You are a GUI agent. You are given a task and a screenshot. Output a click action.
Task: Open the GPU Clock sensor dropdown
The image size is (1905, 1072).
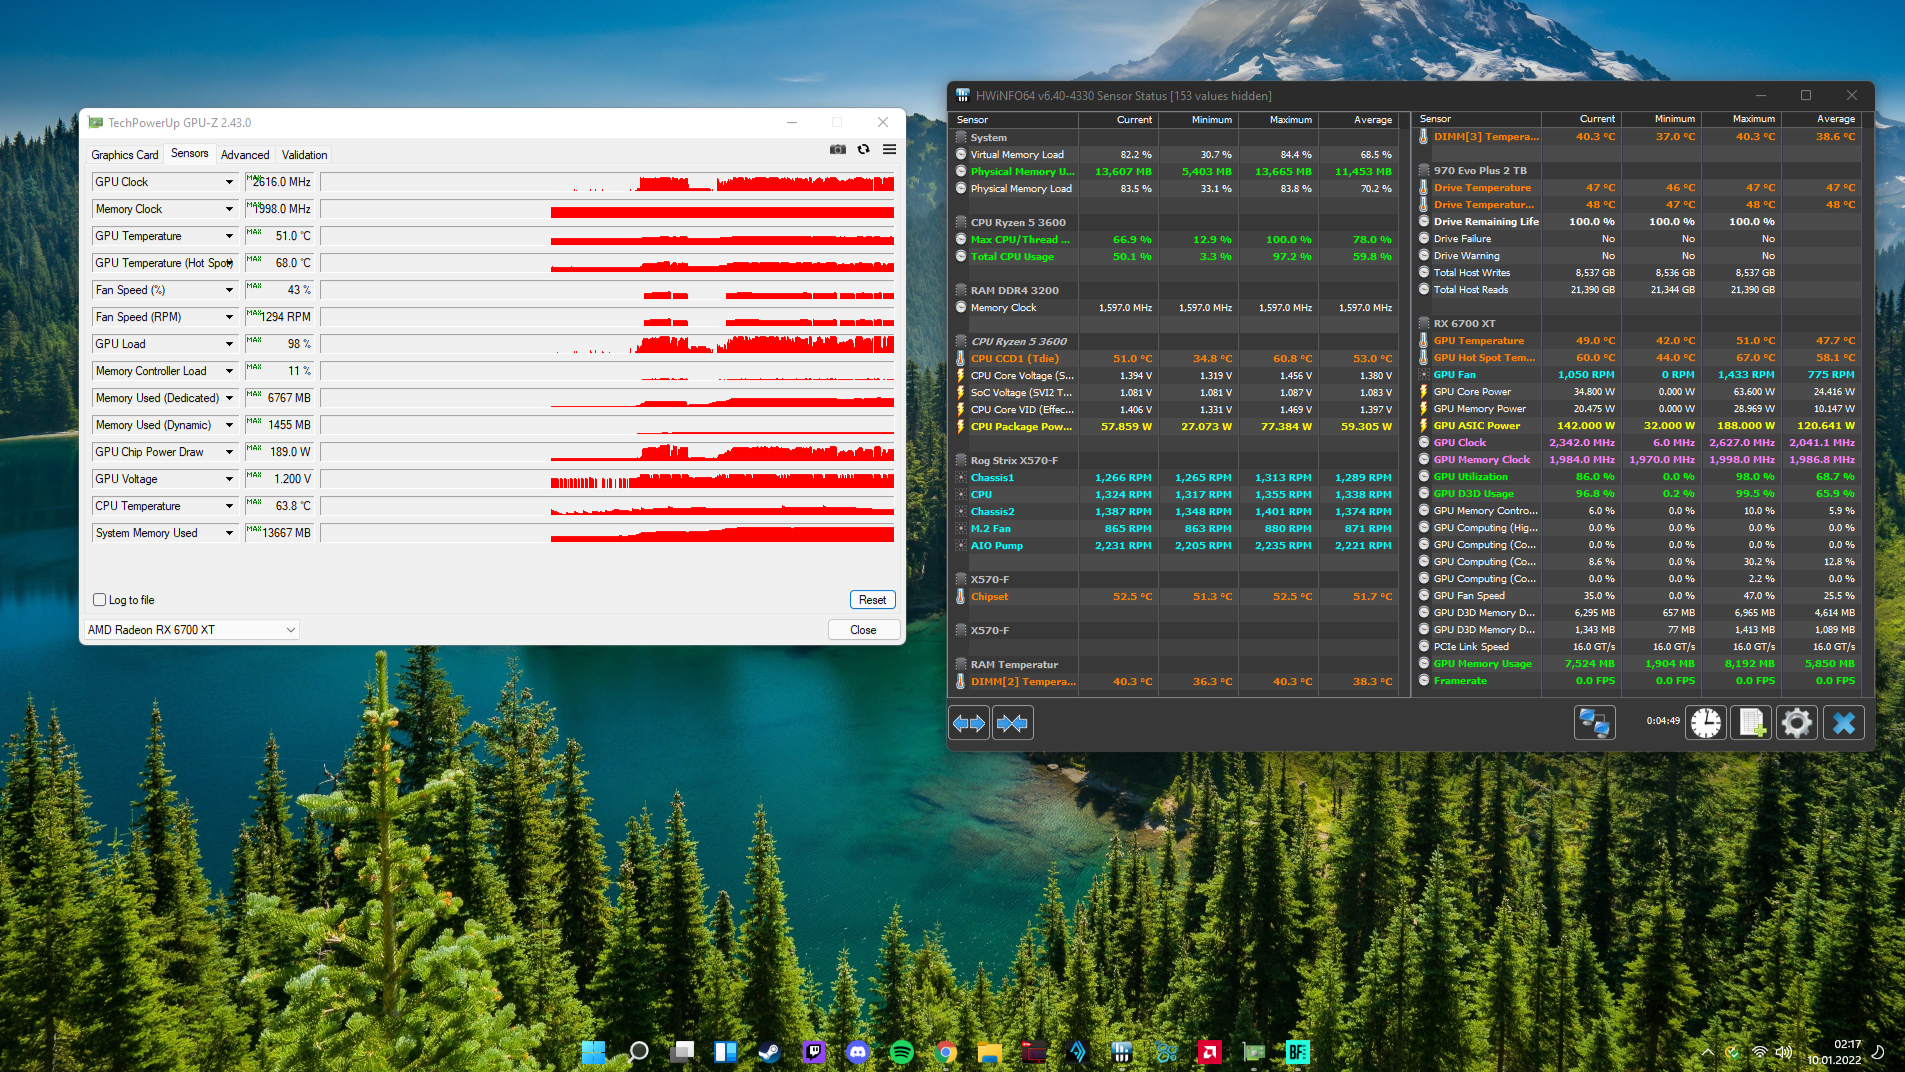[x=229, y=182]
